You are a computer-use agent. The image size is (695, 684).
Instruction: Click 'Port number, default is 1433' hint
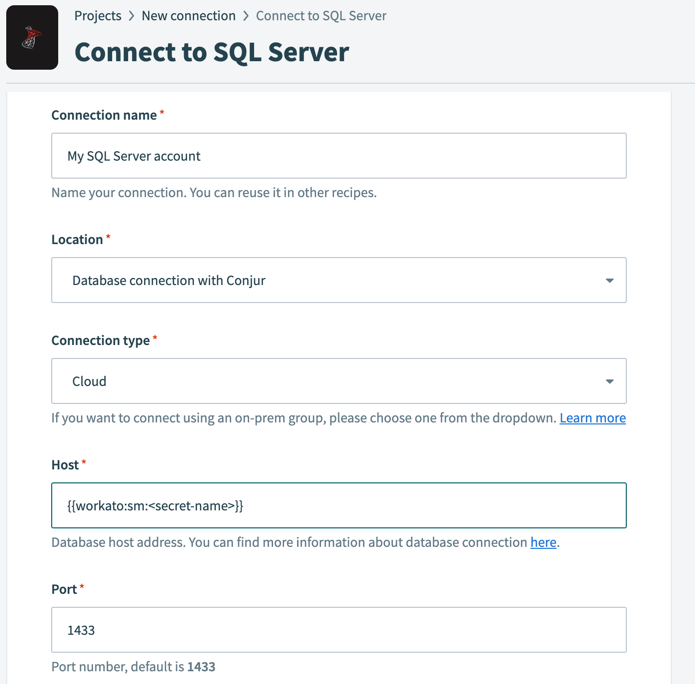click(133, 667)
